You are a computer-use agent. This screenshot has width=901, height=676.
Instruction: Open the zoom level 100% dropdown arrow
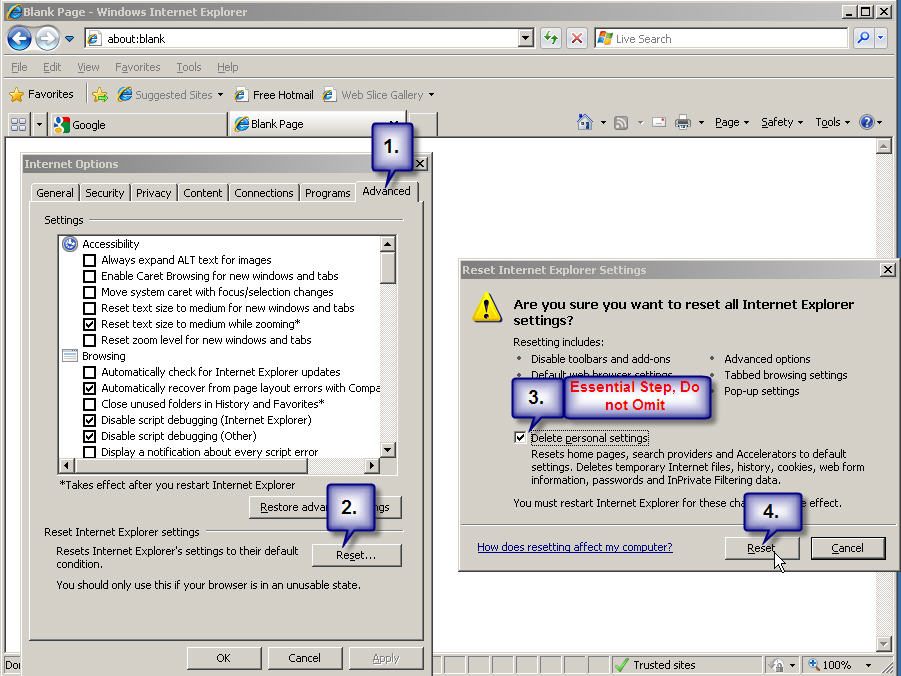[868, 665]
